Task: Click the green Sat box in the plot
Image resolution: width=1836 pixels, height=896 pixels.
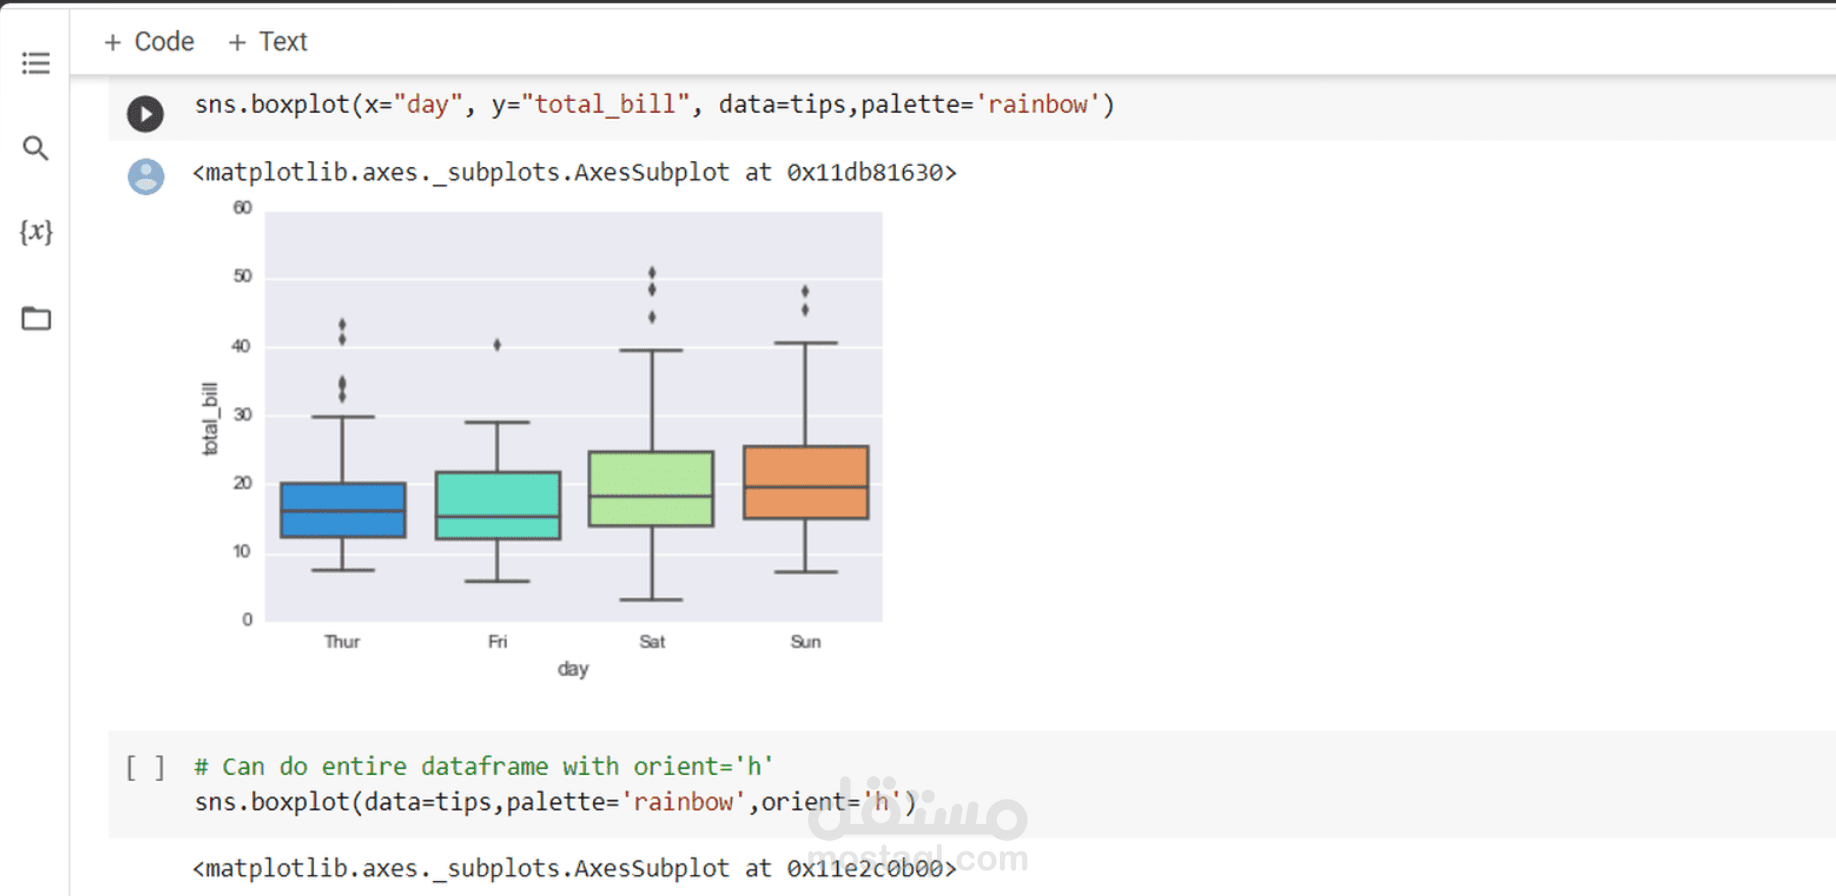Action: coord(651,488)
